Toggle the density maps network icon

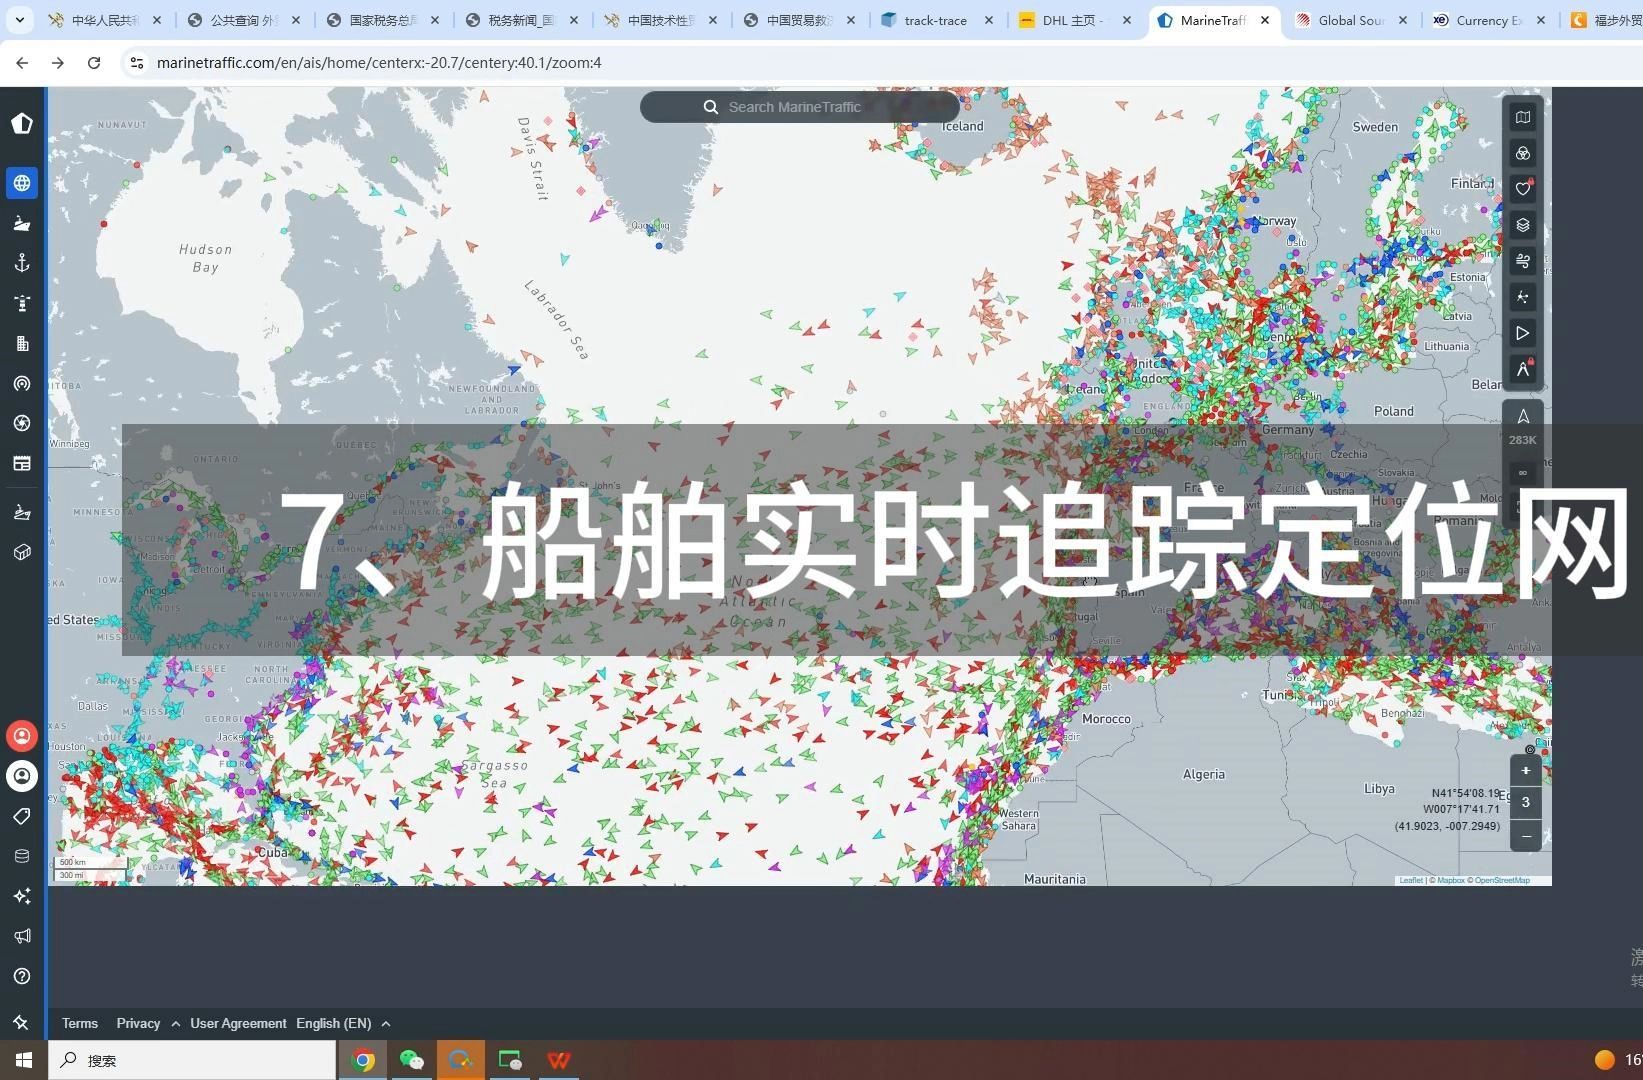click(x=1523, y=297)
